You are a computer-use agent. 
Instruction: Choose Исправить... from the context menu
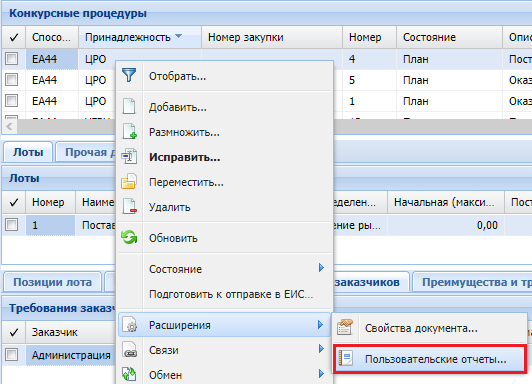pyautogui.click(x=224, y=157)
